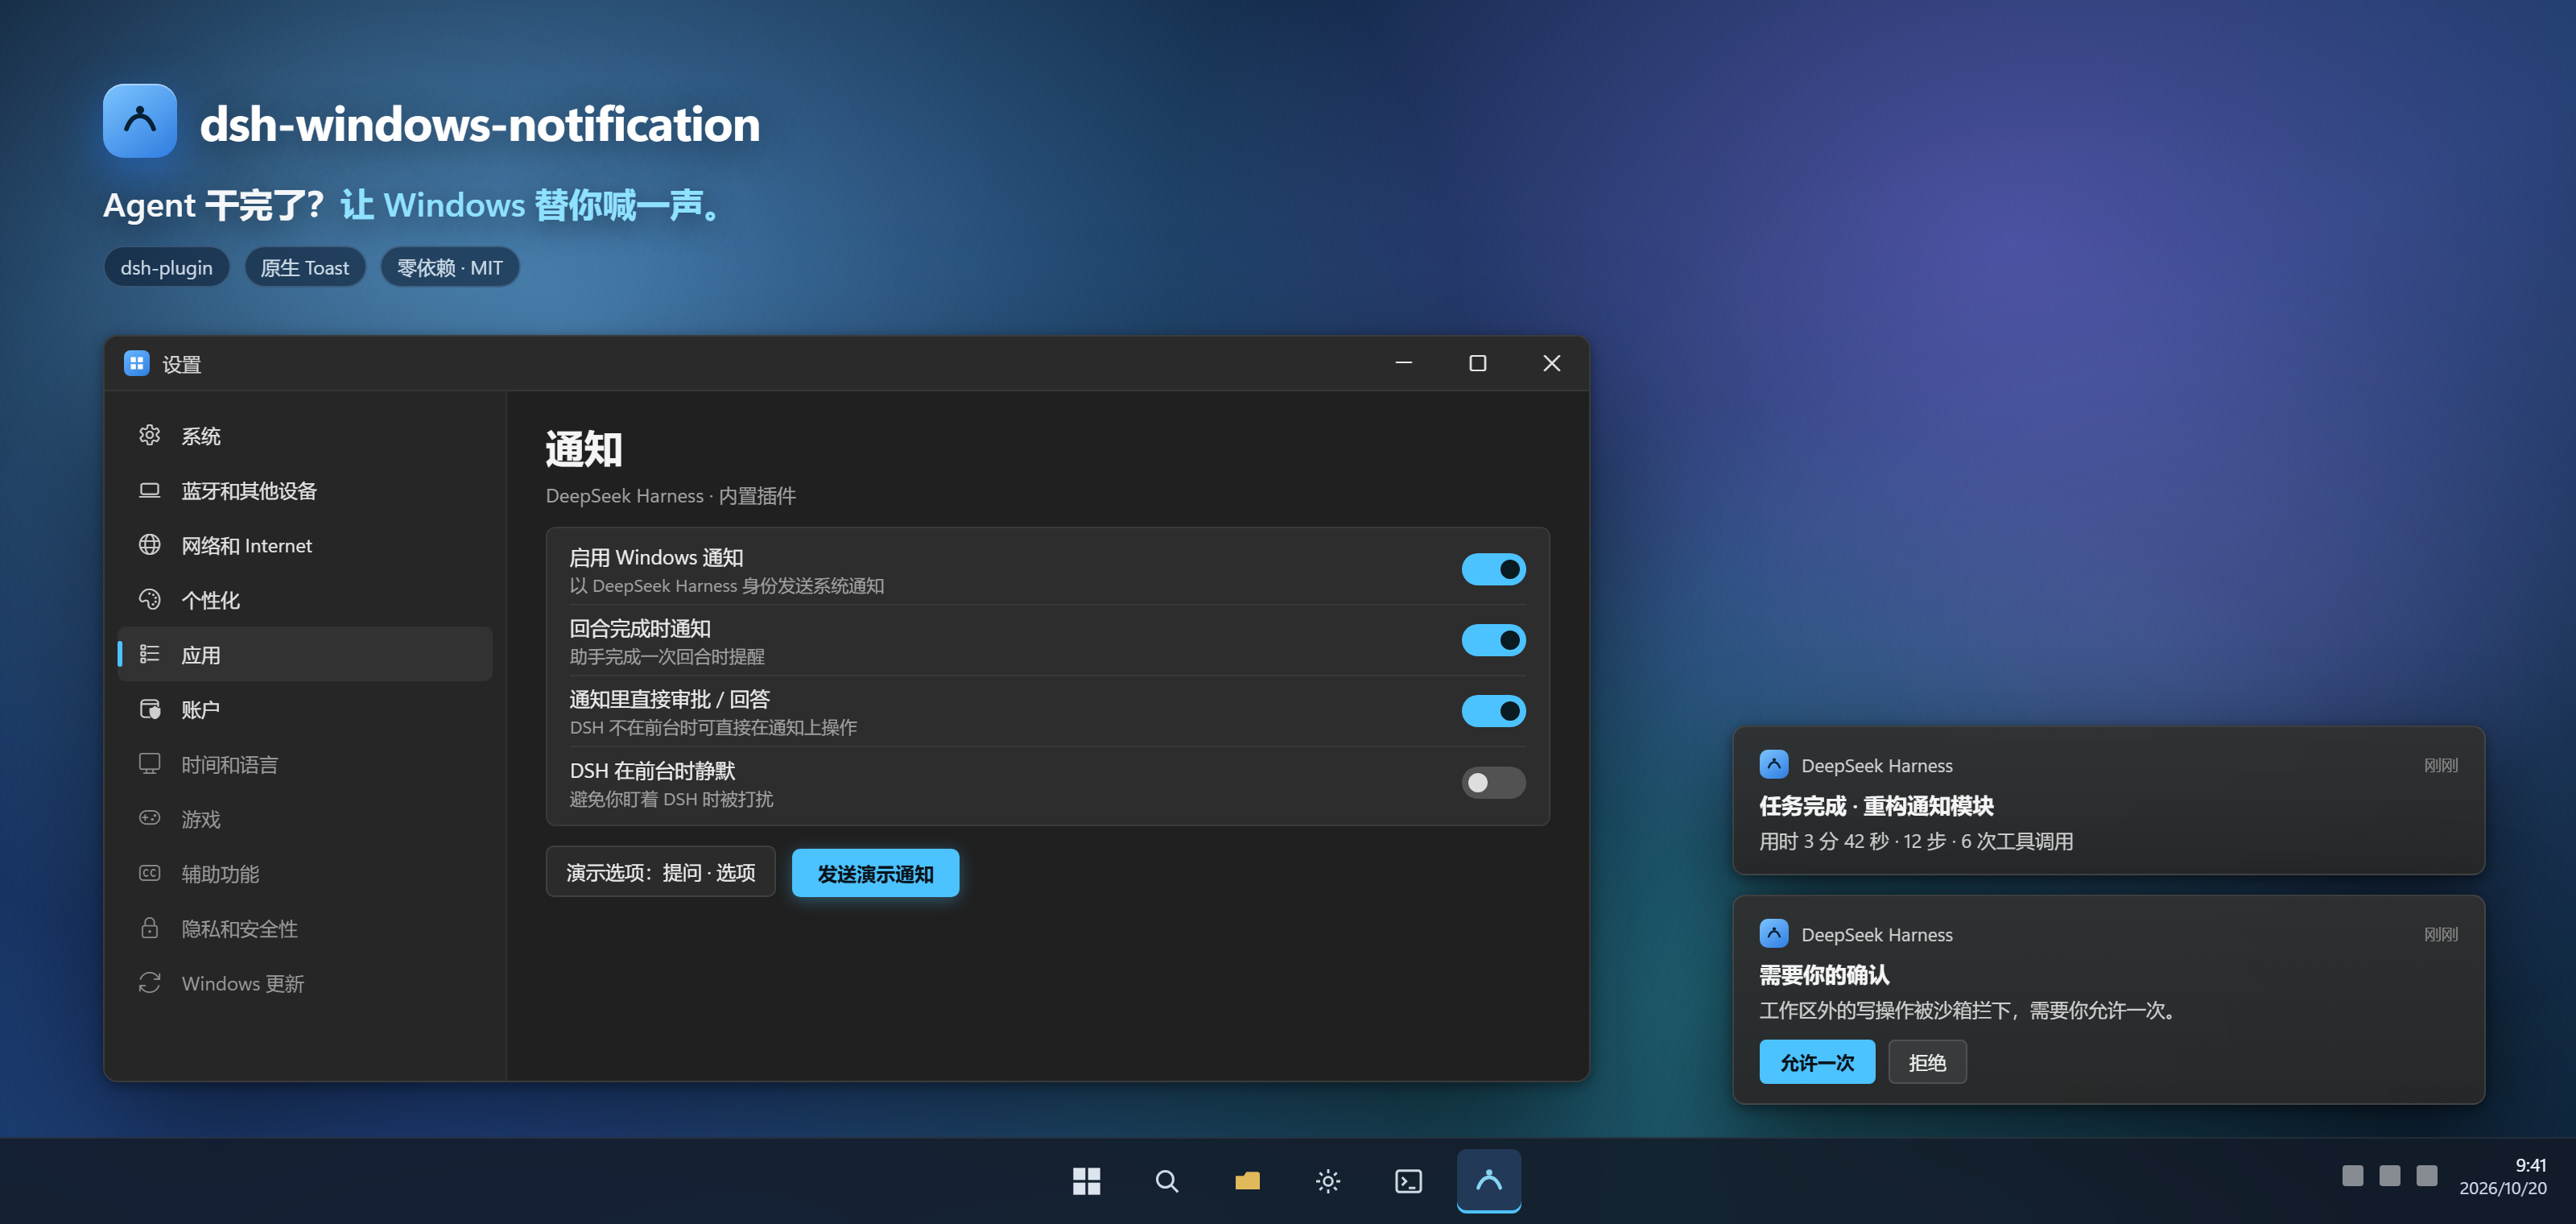Maximize the 设置 window
The width and height of the screenshot is (2576, 1224).
pyautogui.click(x=1477, y=363)
